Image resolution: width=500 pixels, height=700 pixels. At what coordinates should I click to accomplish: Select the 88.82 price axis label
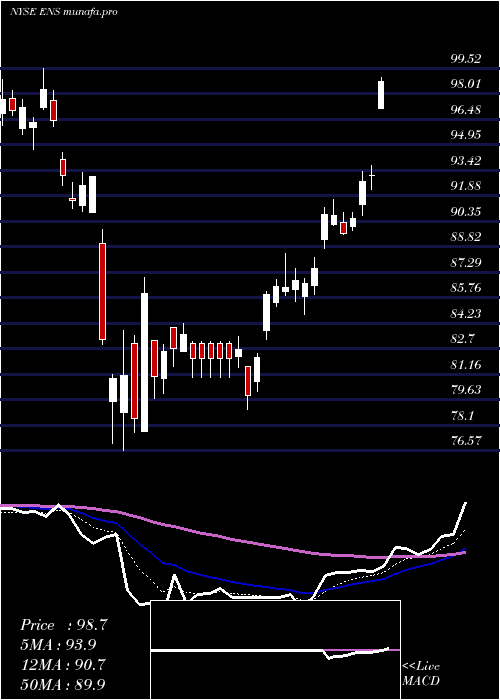(466, 237)
